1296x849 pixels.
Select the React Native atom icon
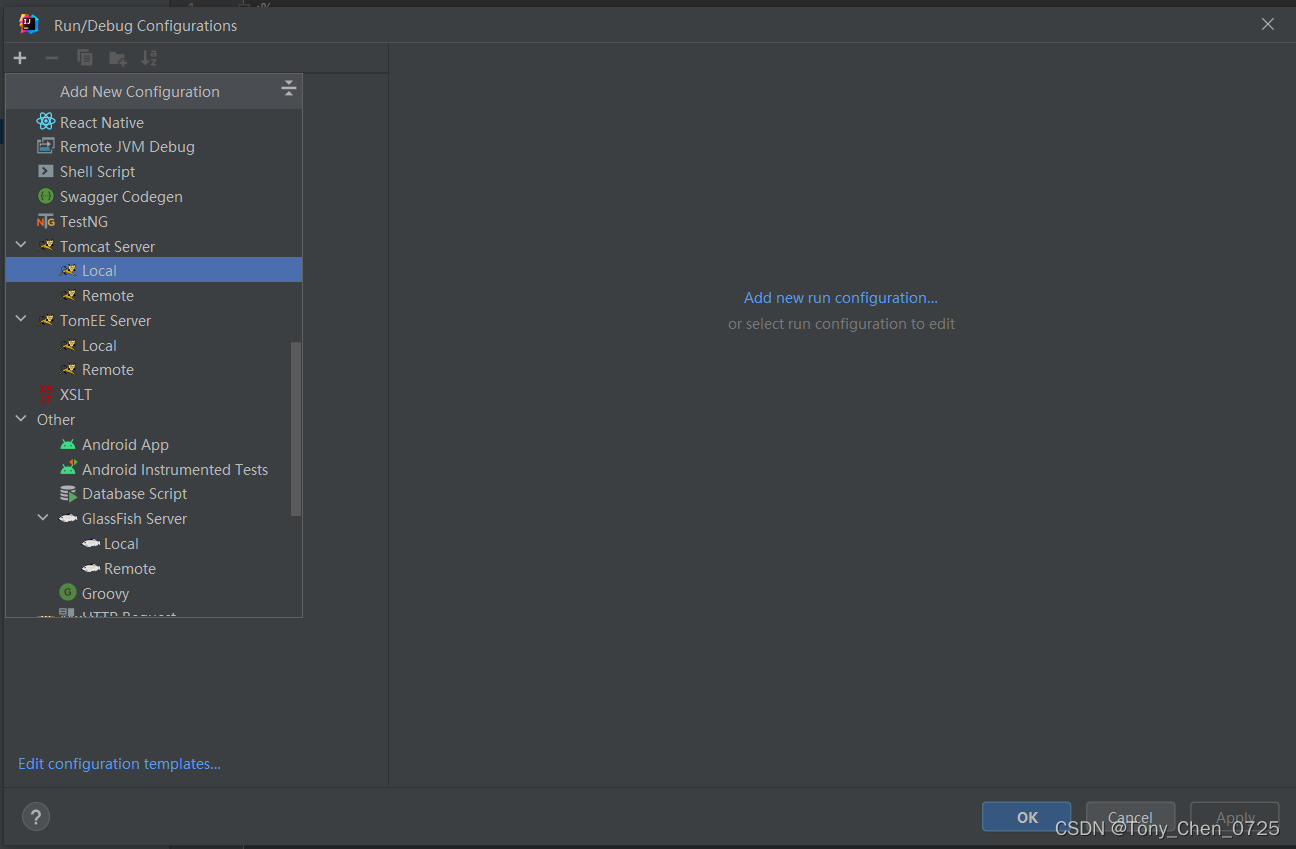pos(46,122)
